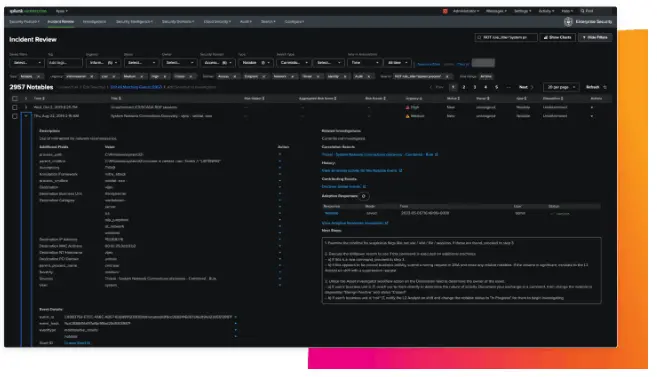Click the Add tags input field

tap(65, 63)
